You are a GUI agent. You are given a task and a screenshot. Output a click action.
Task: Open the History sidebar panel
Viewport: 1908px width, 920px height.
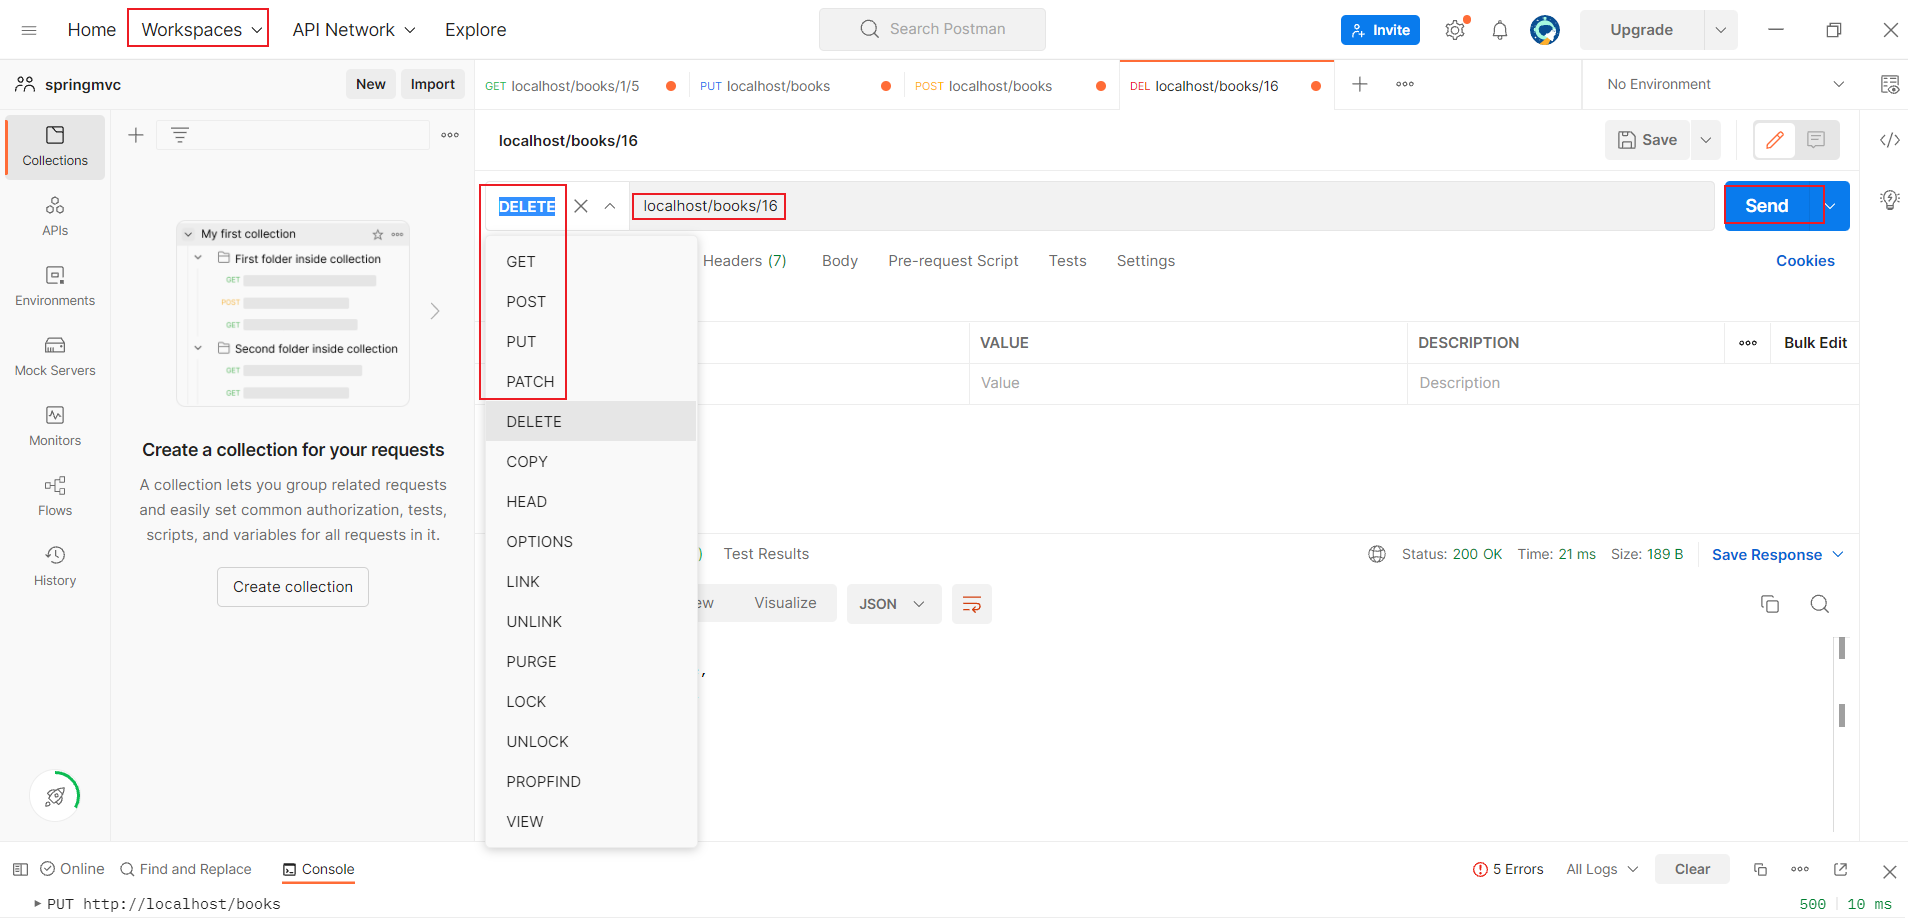pyautogui.click(x=55, y=567)
